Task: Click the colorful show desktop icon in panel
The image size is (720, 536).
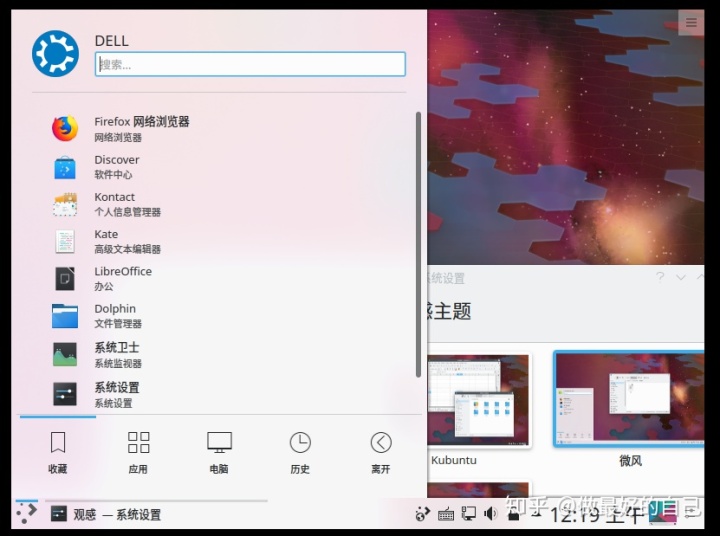Action: click(x=663, y=513)
